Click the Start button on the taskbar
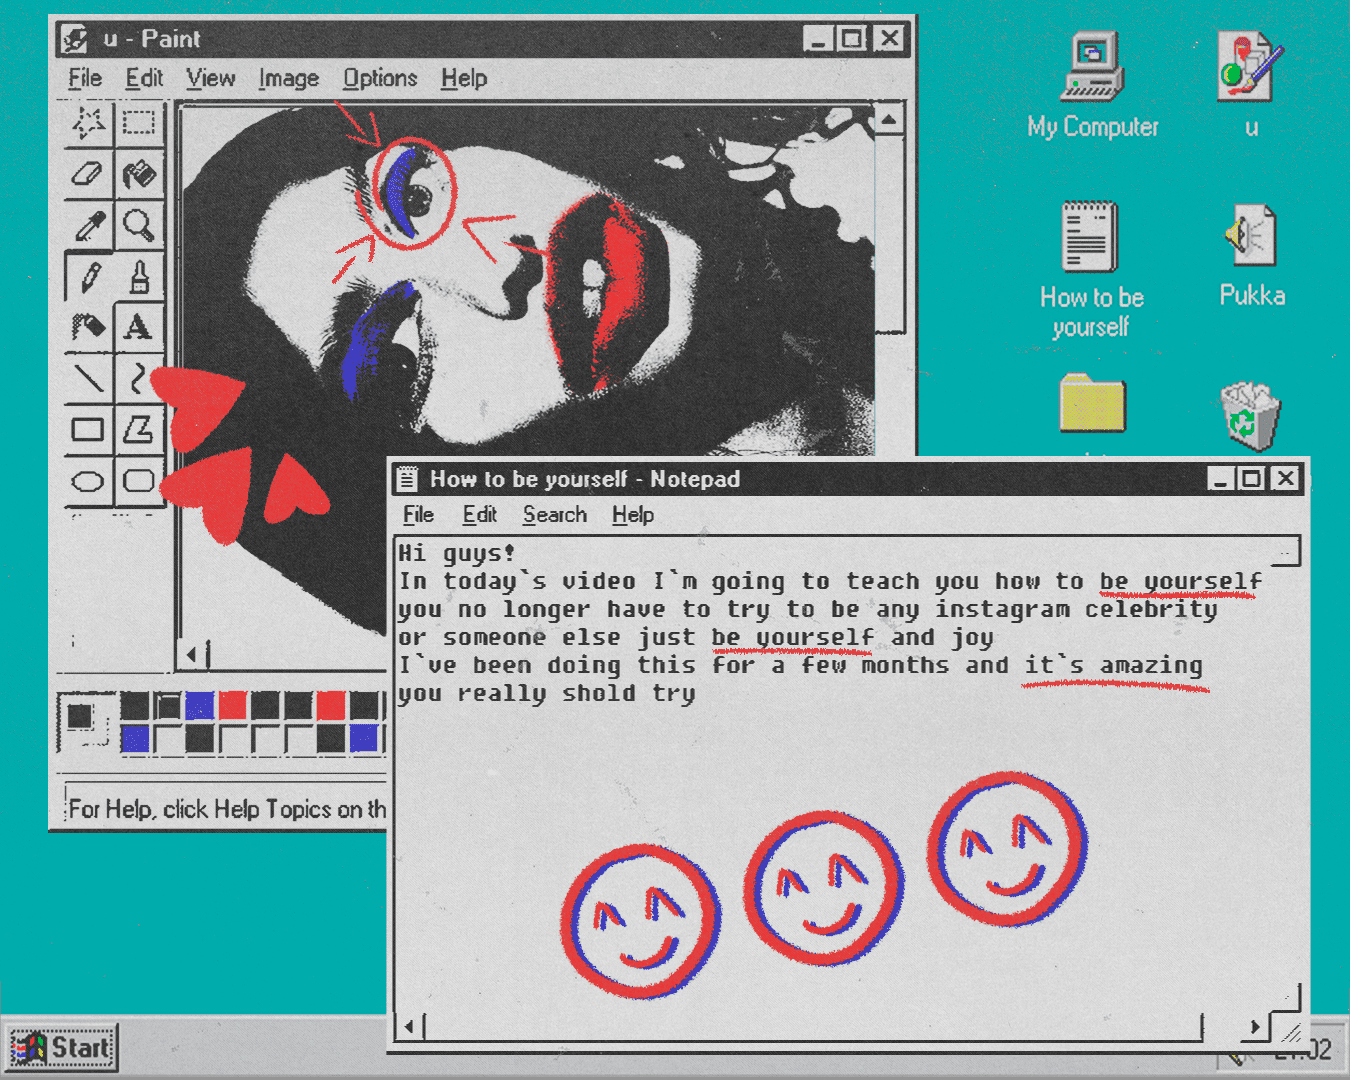Image resolution: width=1350 pixels, height=1080 pixels. point(62,1048)
